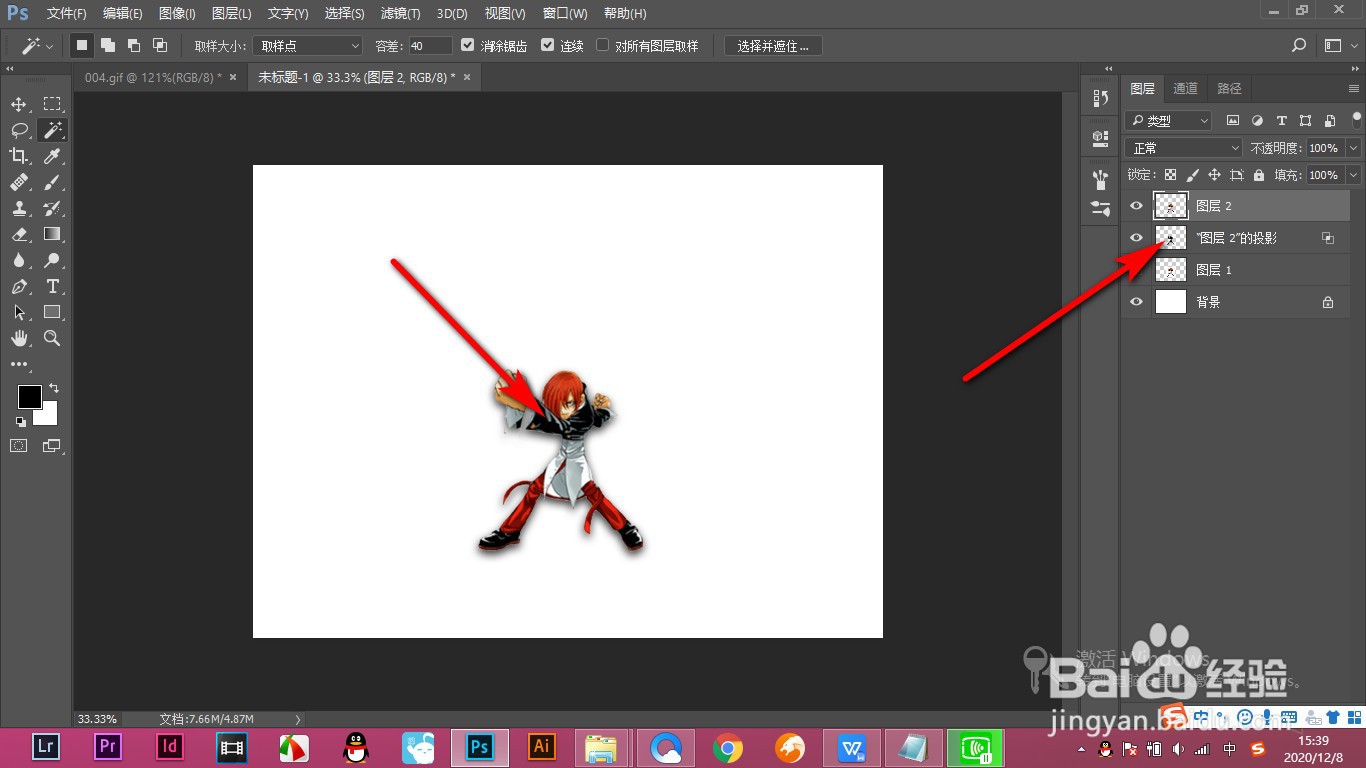Toggle Quick Mask mode
The height and width of the screenshot is (768, 1366).
tap(19, 446)
